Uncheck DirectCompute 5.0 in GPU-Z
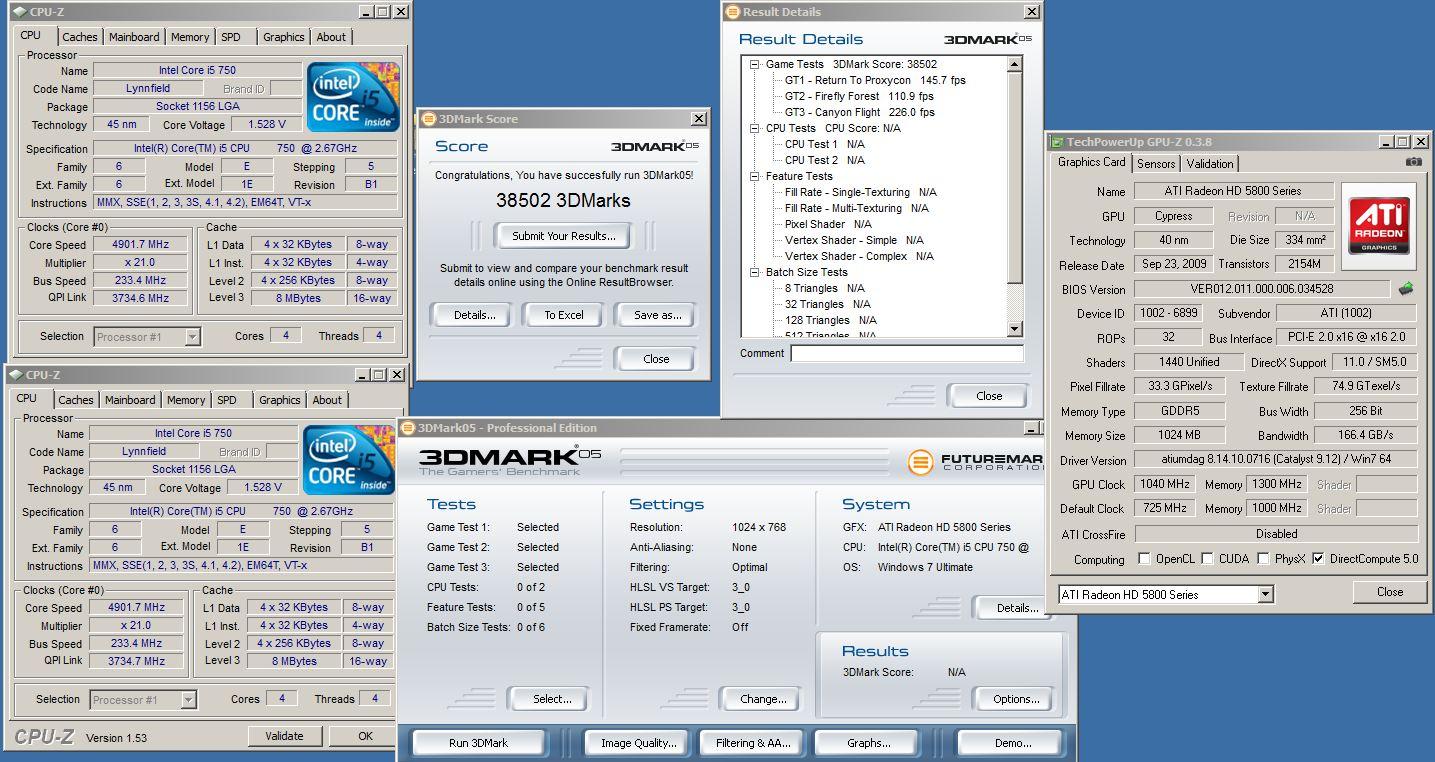Image resolution: width=1435 pixels, height=762 pixels. tap(1318, 559)
